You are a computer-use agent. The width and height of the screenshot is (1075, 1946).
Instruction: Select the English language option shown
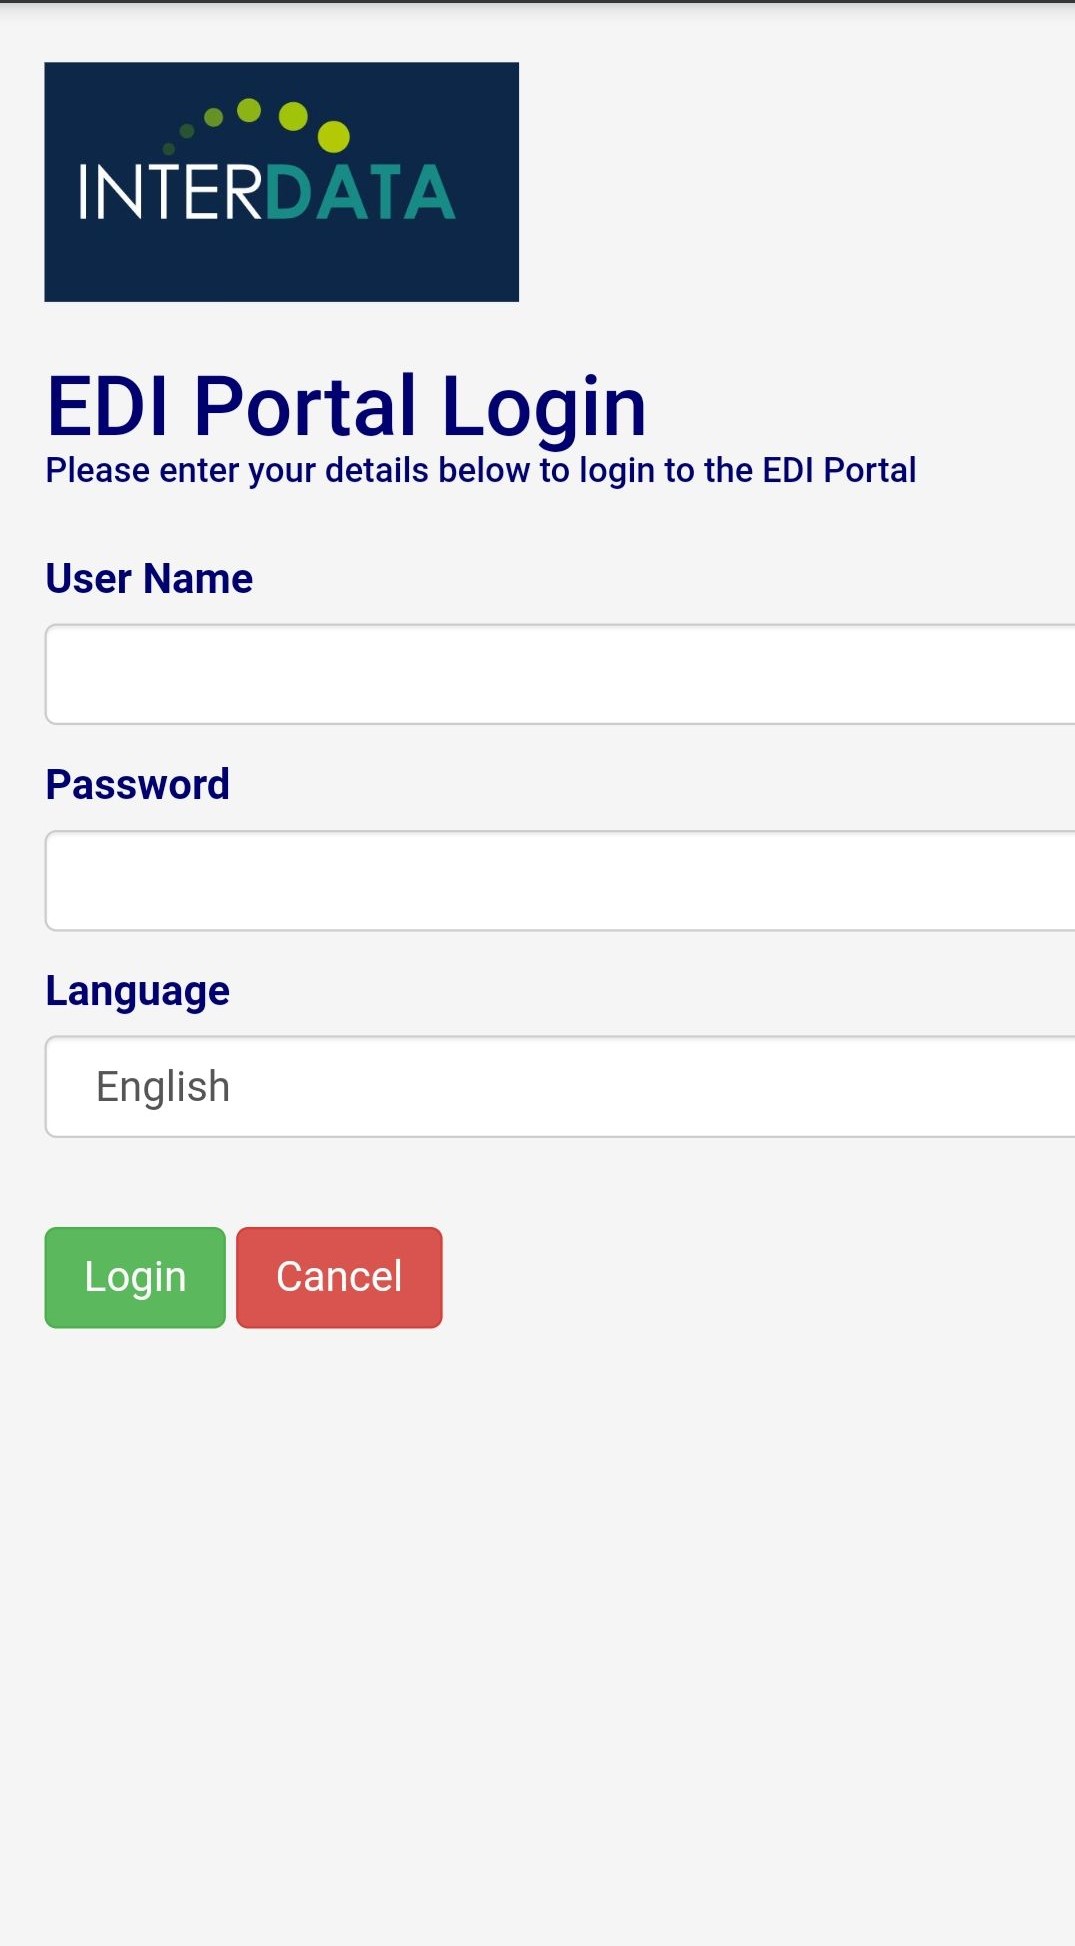[163, 1087]
